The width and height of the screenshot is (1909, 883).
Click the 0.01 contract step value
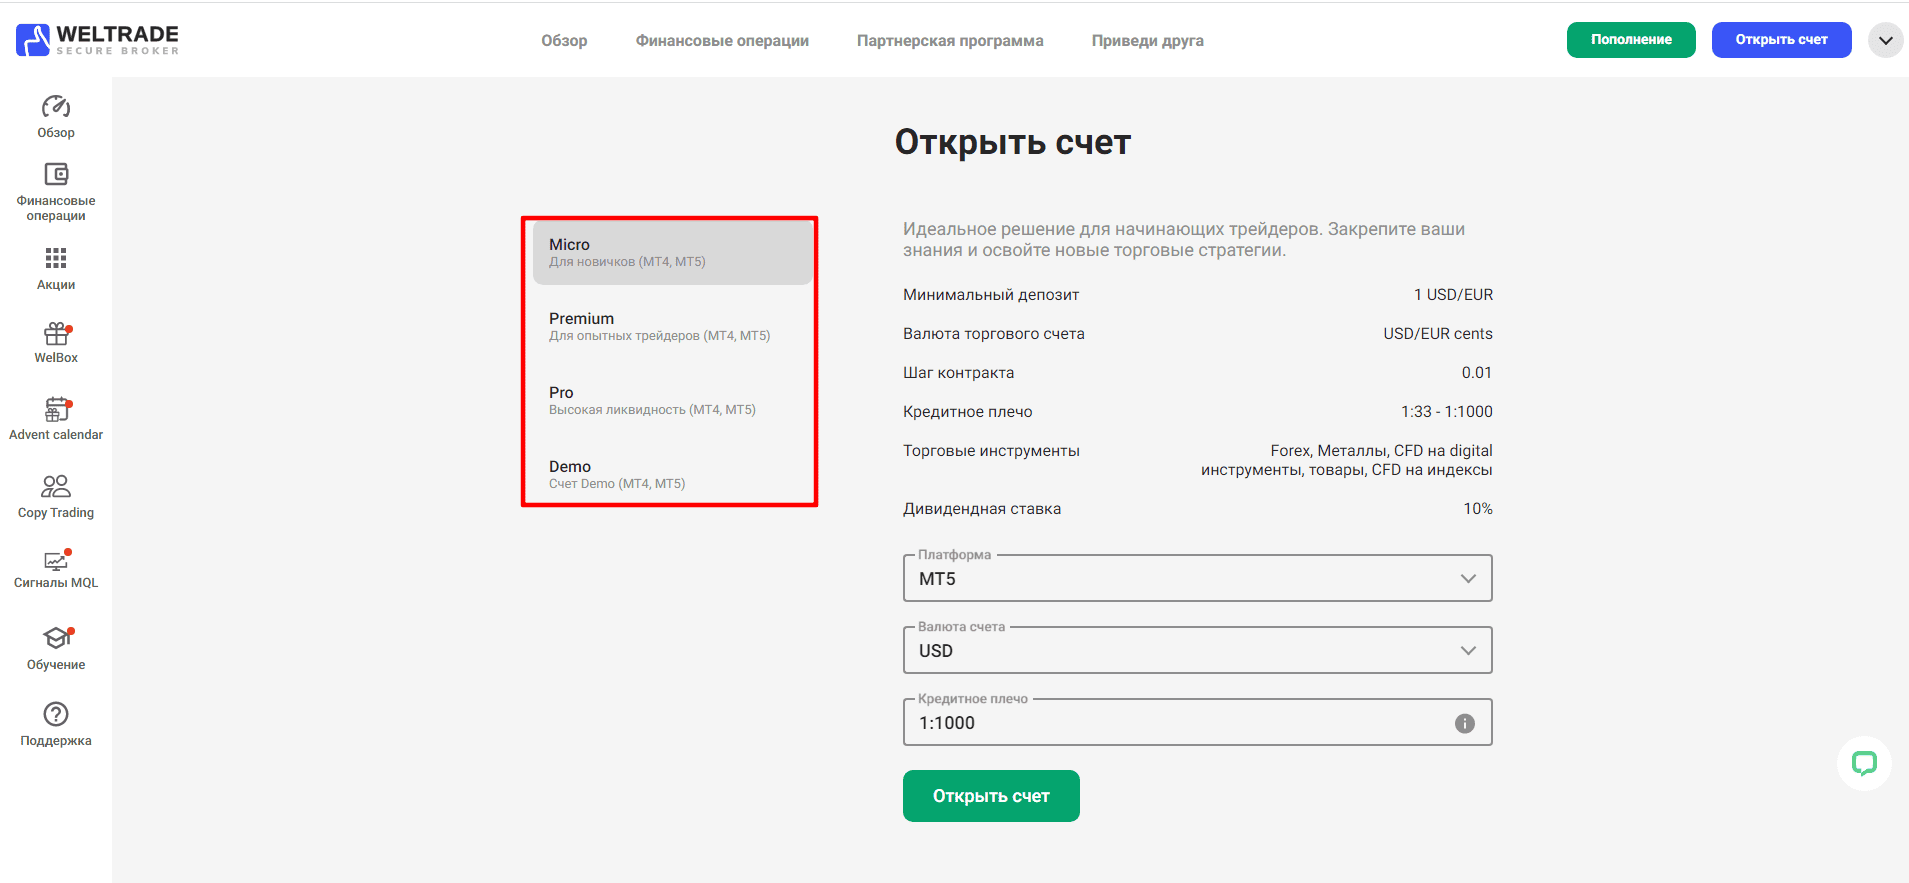(x=1477, y=373)
